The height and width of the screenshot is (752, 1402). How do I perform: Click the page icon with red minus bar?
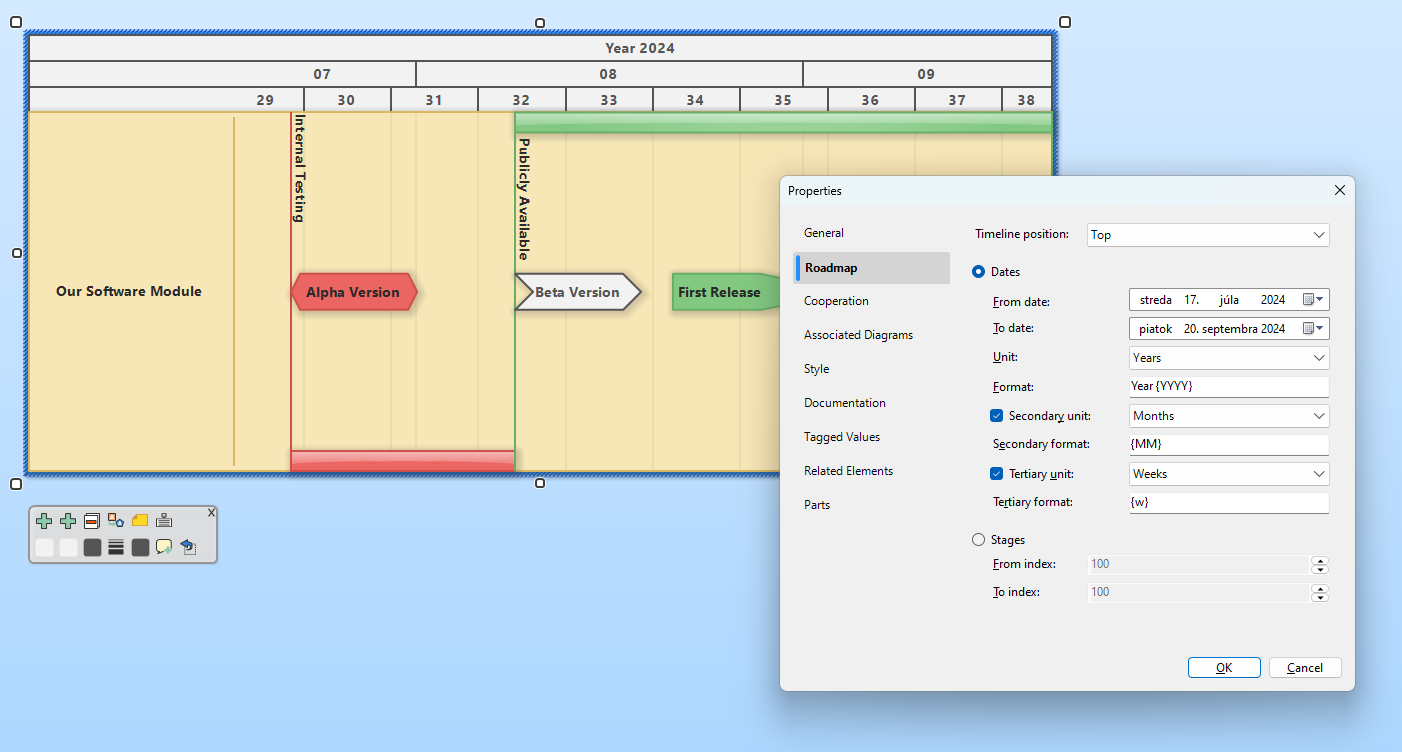pyautogui.click(x=92, y=521)
